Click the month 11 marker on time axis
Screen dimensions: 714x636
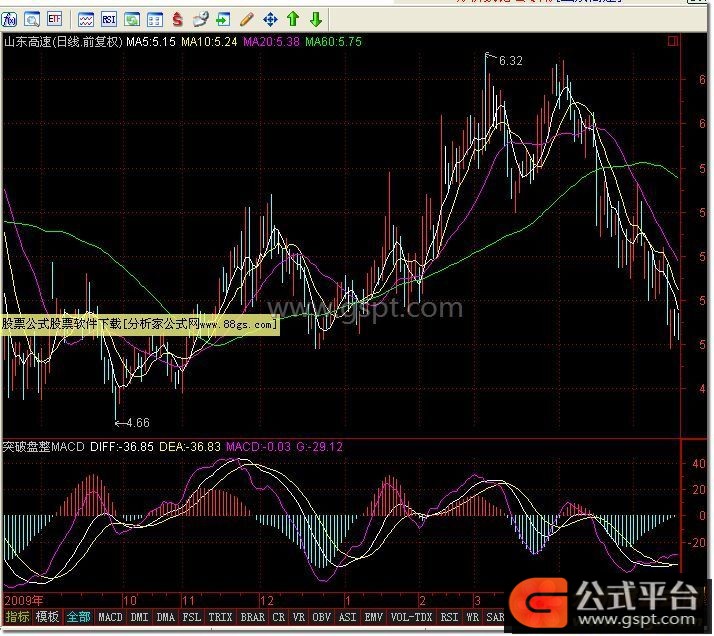pos(188,601)
